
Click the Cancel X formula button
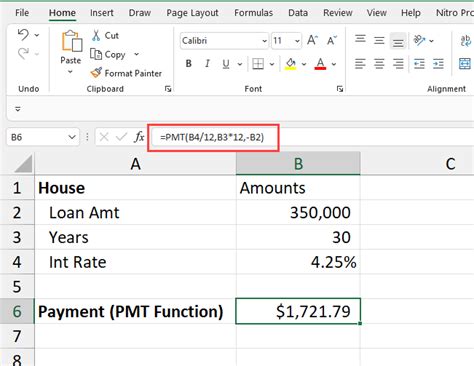(x=104, y=137)
